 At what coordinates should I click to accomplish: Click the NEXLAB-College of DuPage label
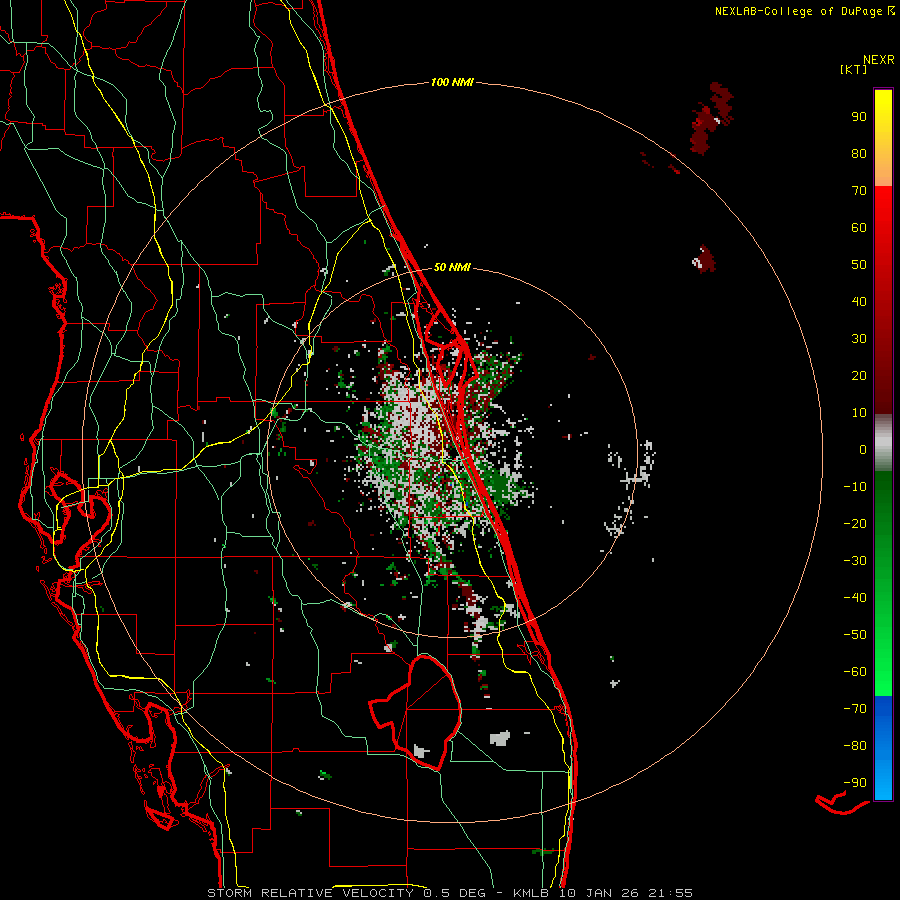tap(799, 11)
